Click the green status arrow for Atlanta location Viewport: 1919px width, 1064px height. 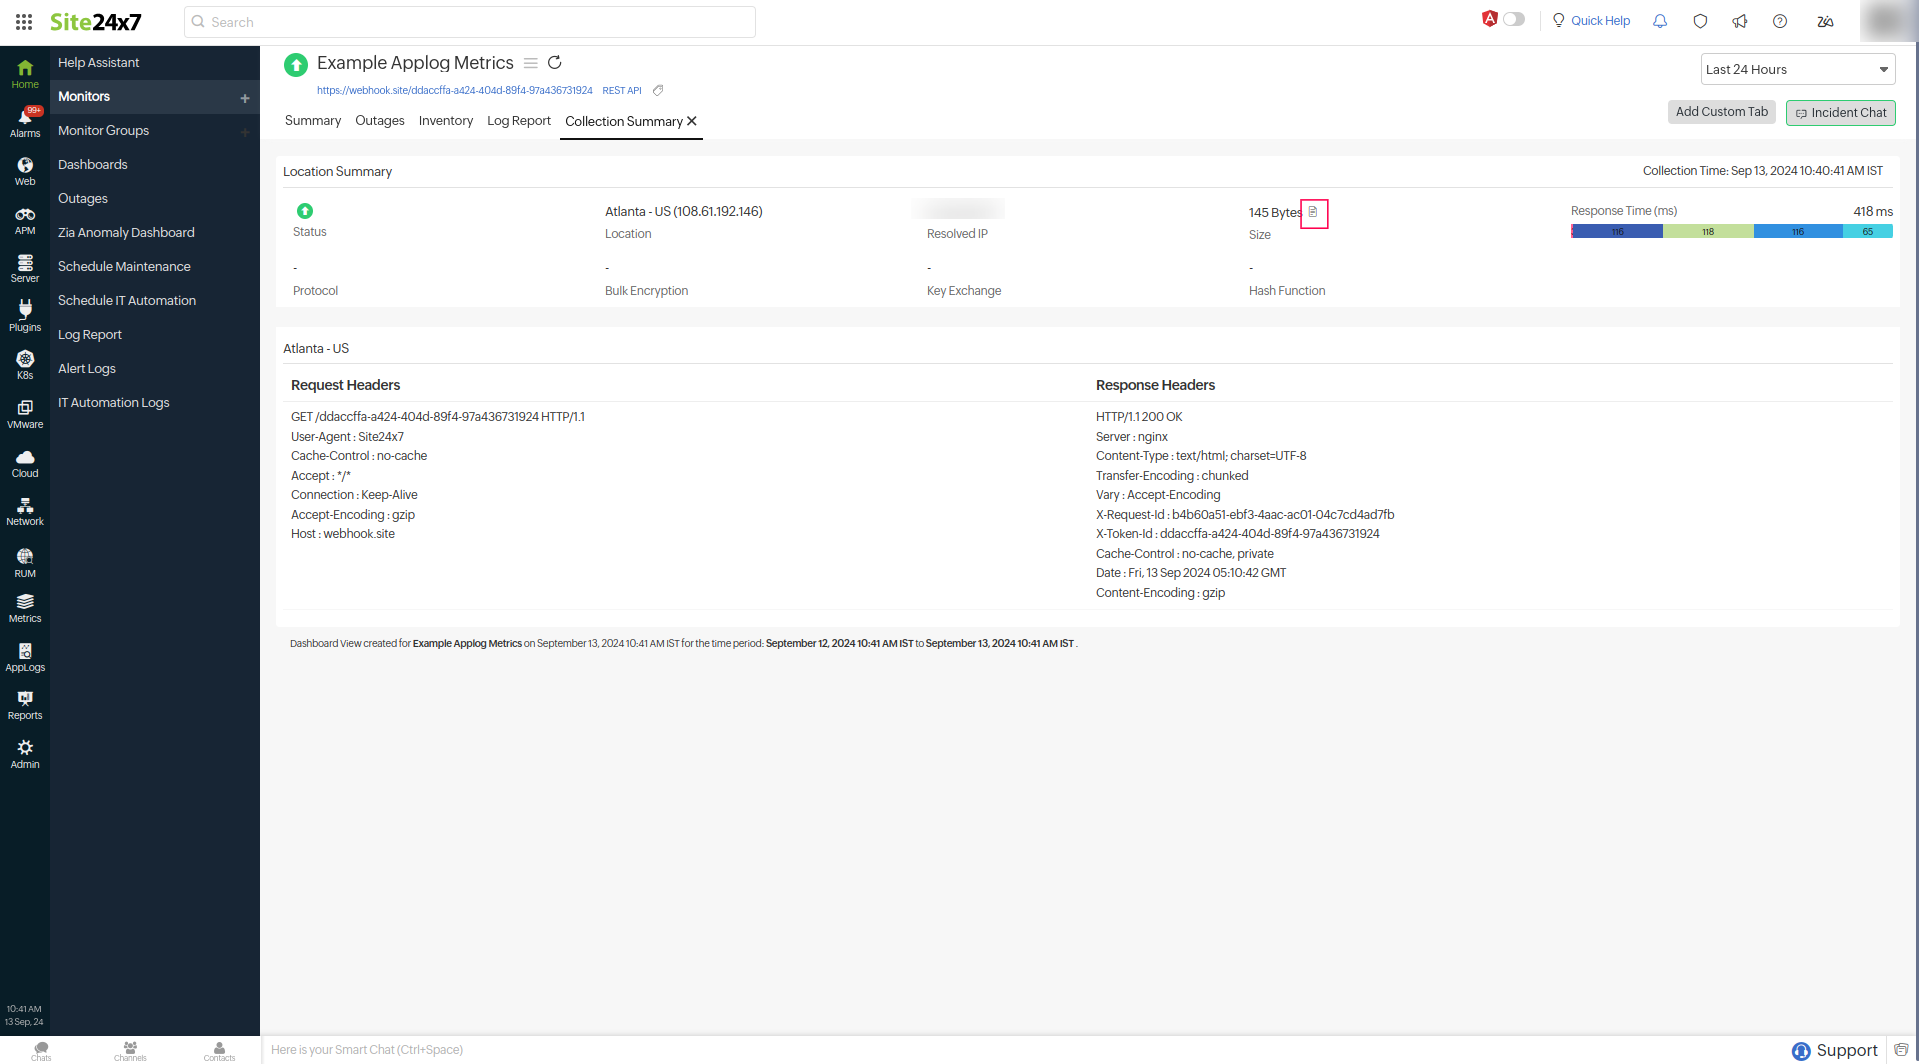click(x=306, y=211)
